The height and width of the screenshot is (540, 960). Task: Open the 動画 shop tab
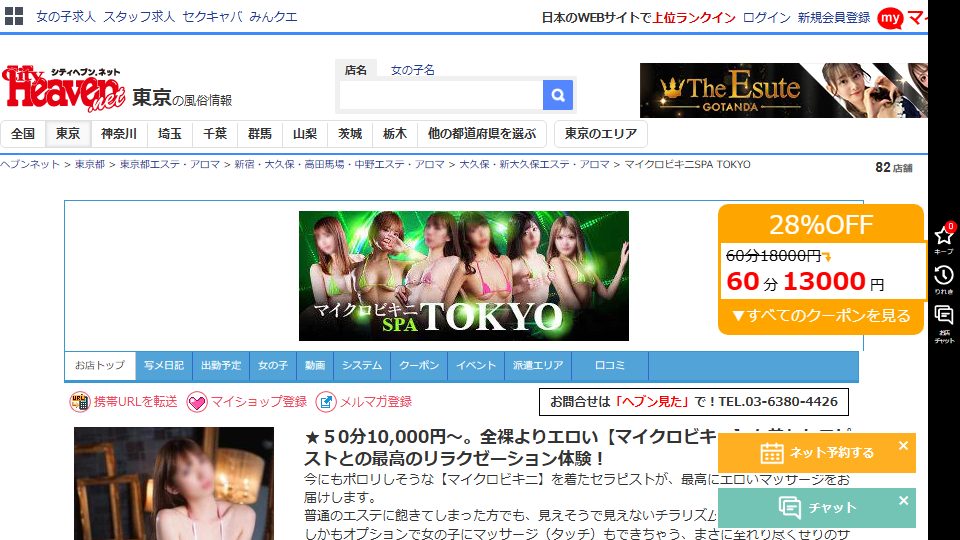[315, 366]
